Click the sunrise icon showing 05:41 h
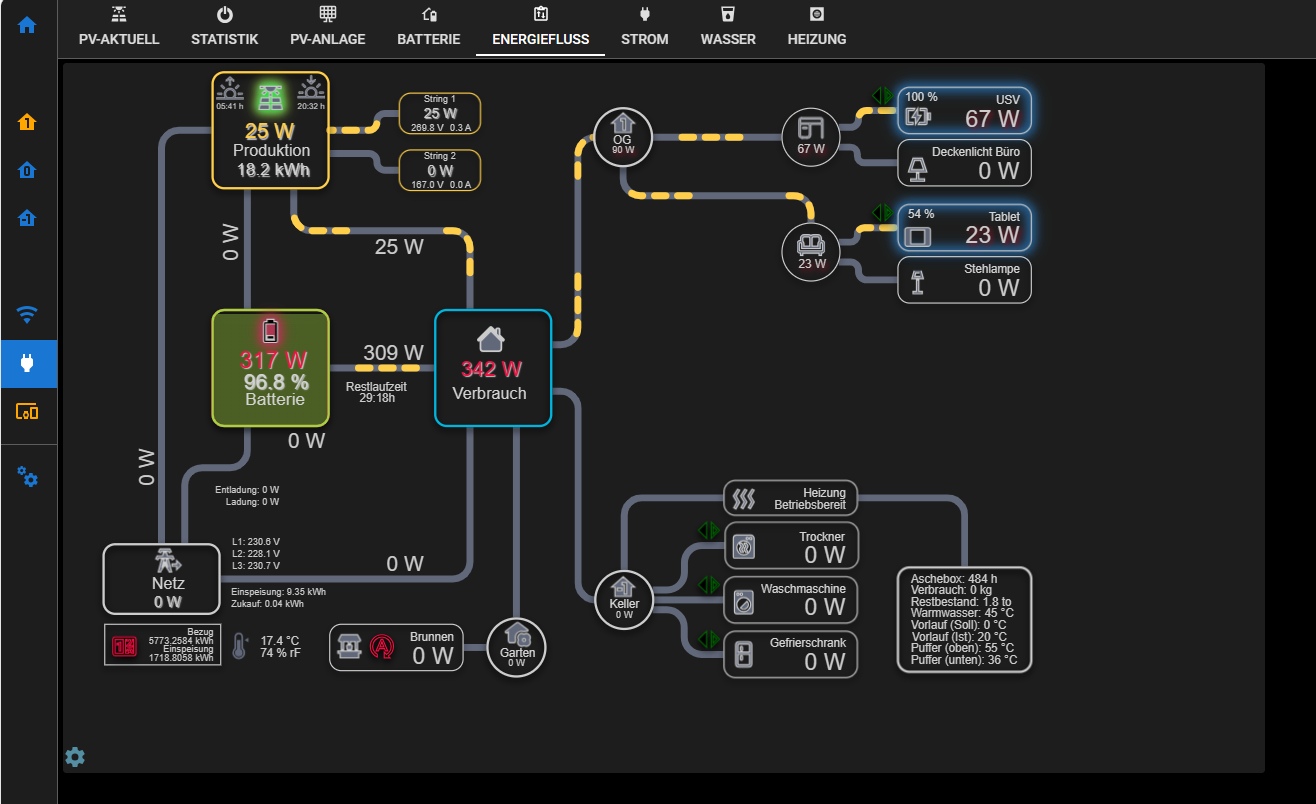The image size is (1316, 804). (229, 87)
